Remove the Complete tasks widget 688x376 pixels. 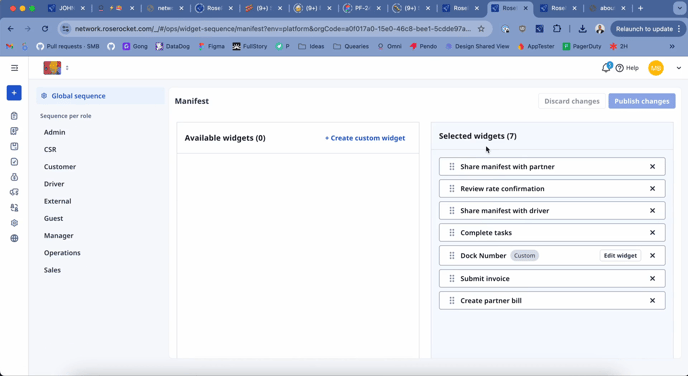[x=652, y=233]
